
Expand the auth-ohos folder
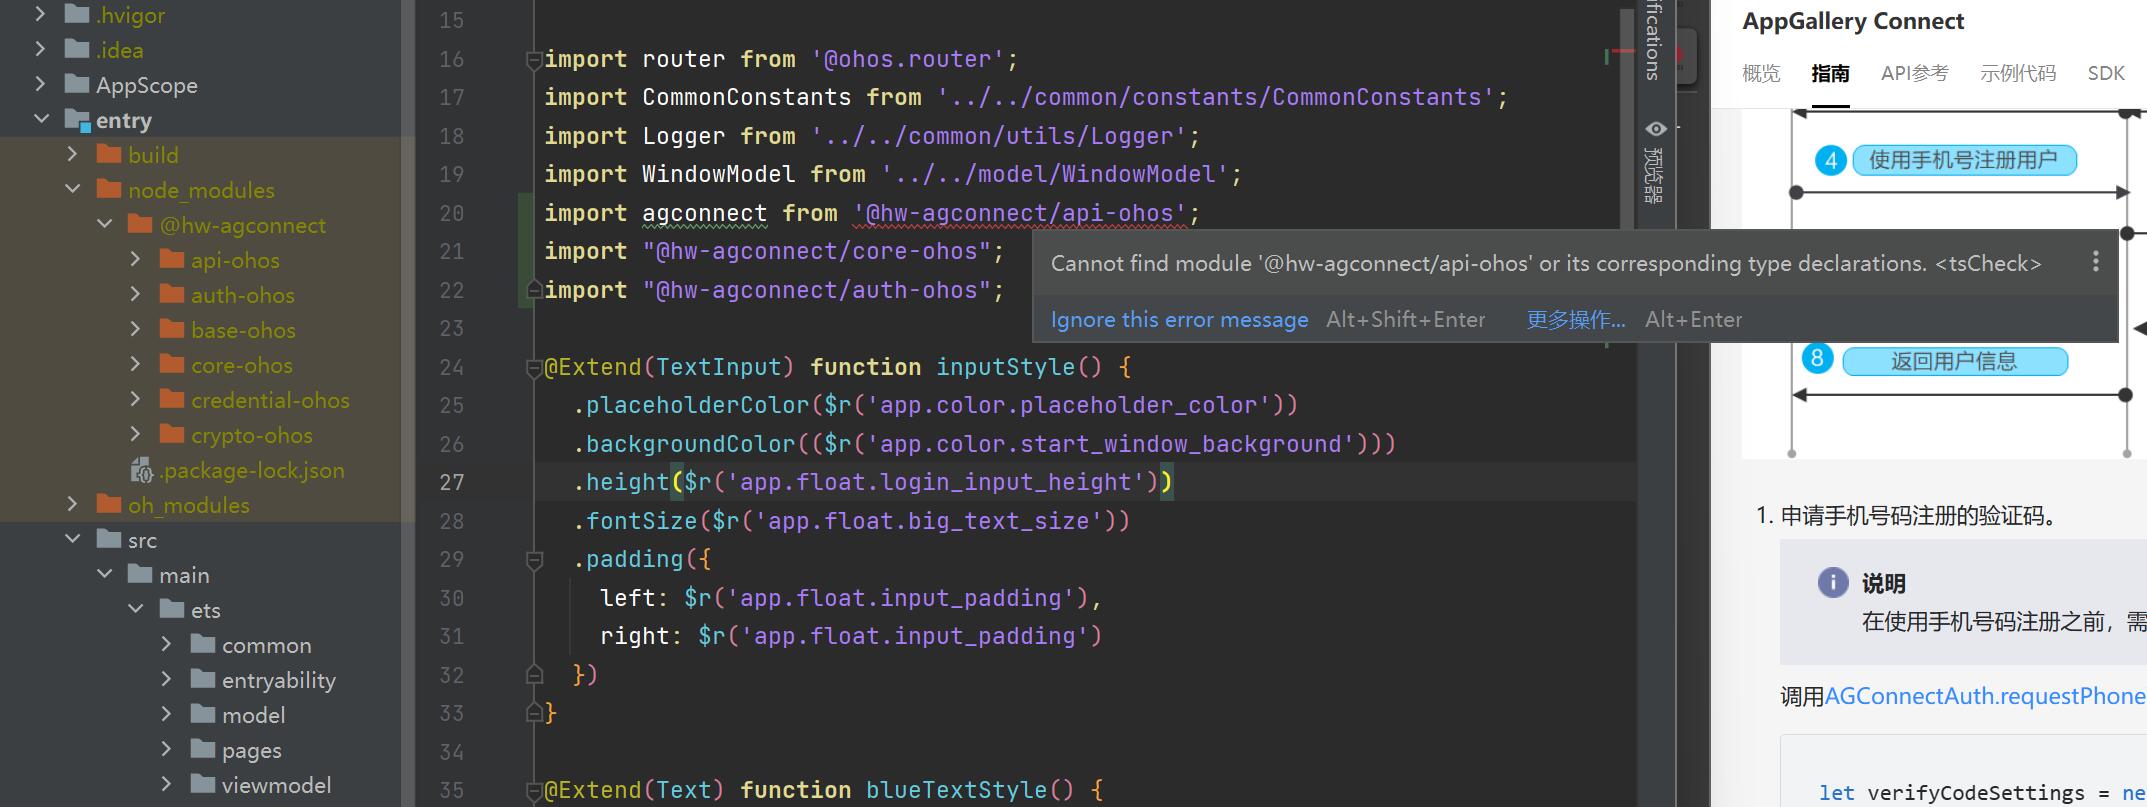(136, 294)
